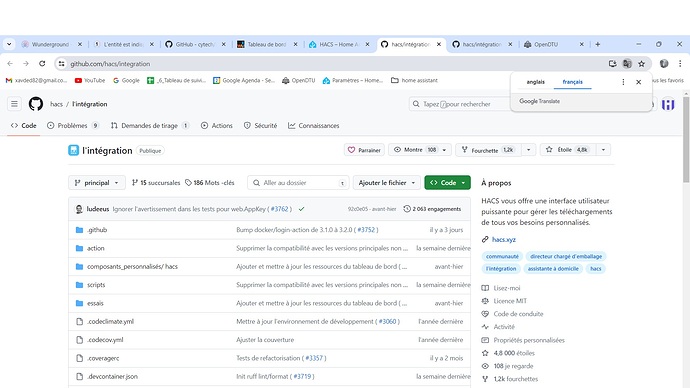The image size is (690, 388).
Task: Close the Google Translate popup
Action: coord(639,82)
